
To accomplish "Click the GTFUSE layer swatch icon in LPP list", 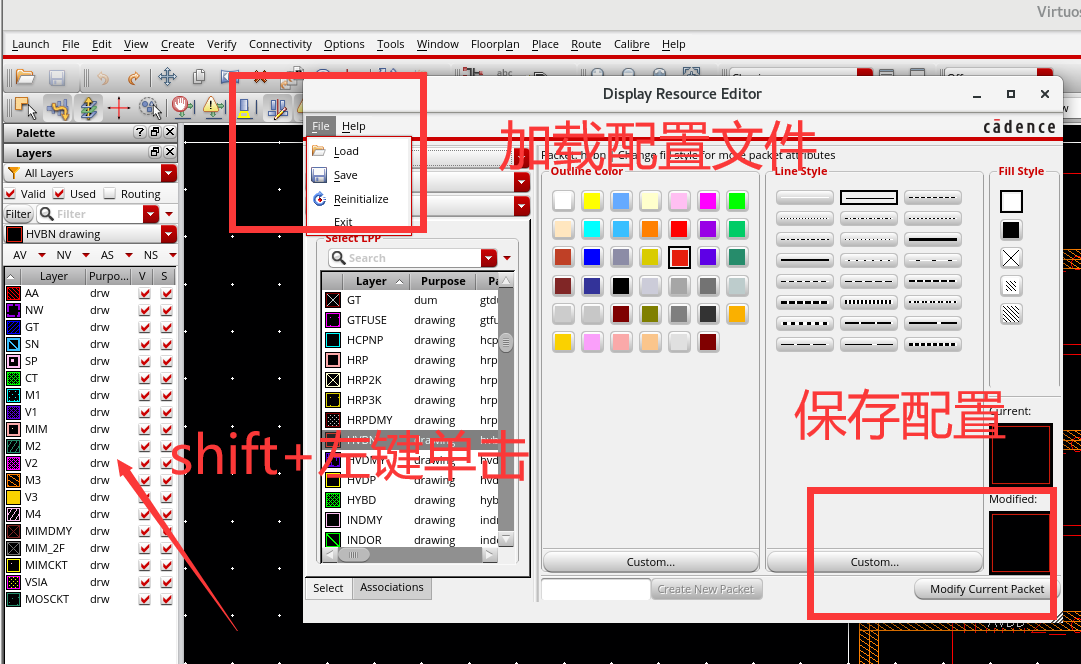I will (333, 320).
